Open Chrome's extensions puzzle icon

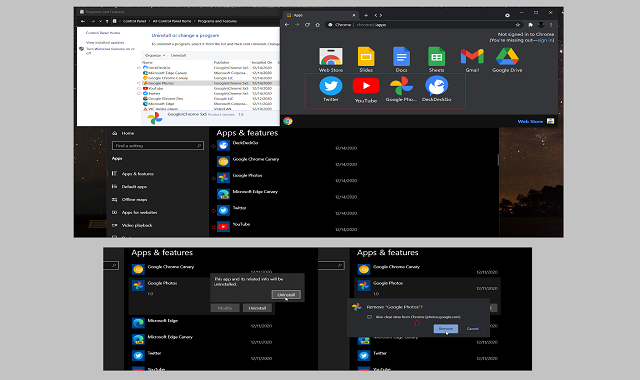pos(530,25)
